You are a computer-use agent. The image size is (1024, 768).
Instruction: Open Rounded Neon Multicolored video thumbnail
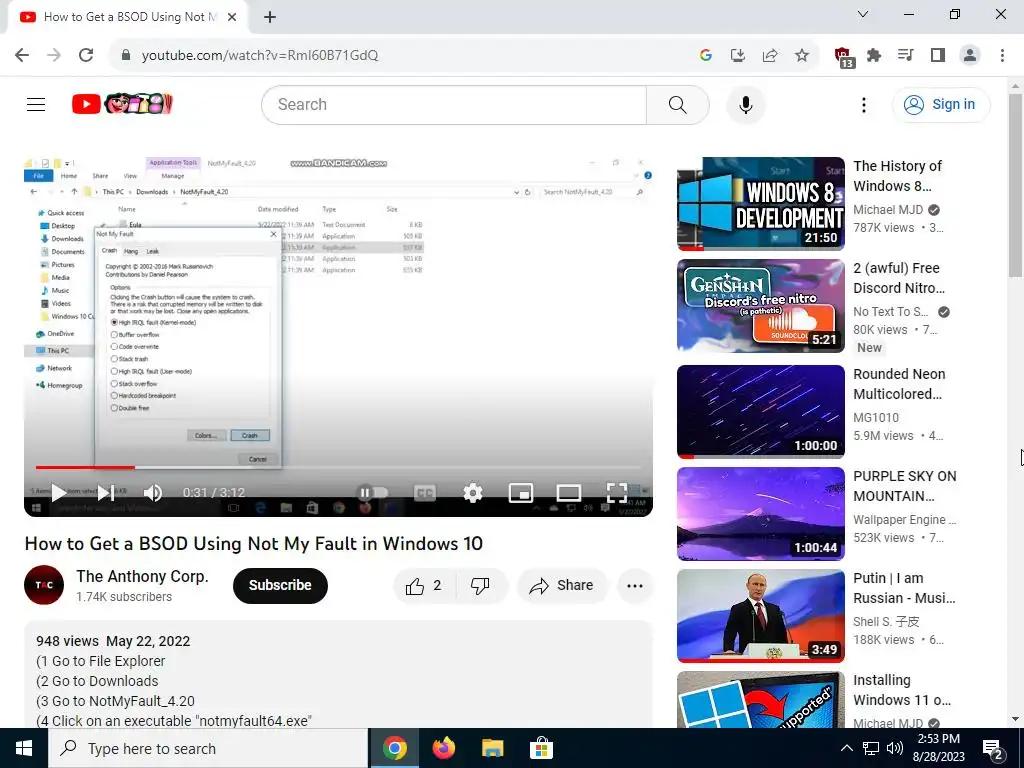(x=761, y=411)
